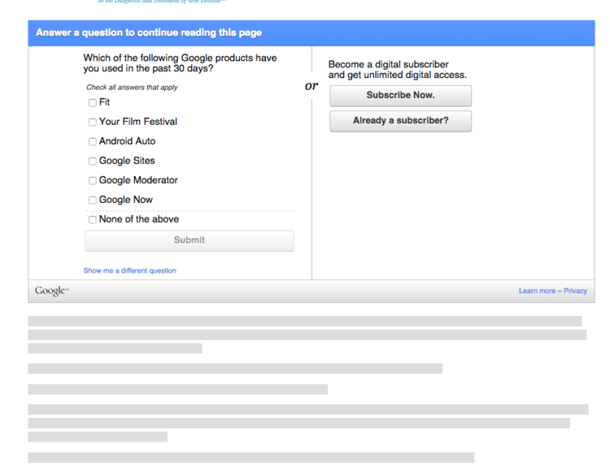Select the Android Auto checkbox

(x=92, y=142)
